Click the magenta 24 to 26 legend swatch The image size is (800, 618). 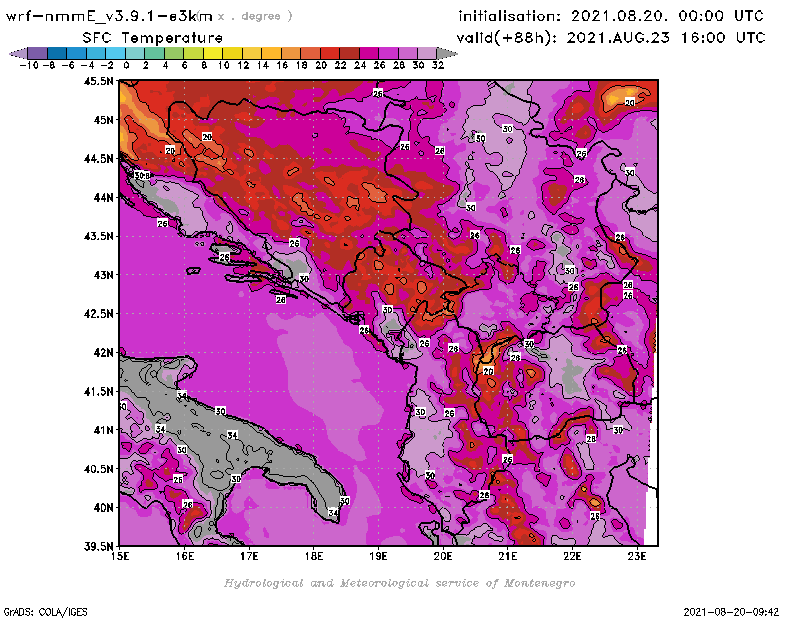(x=369, y=53)
